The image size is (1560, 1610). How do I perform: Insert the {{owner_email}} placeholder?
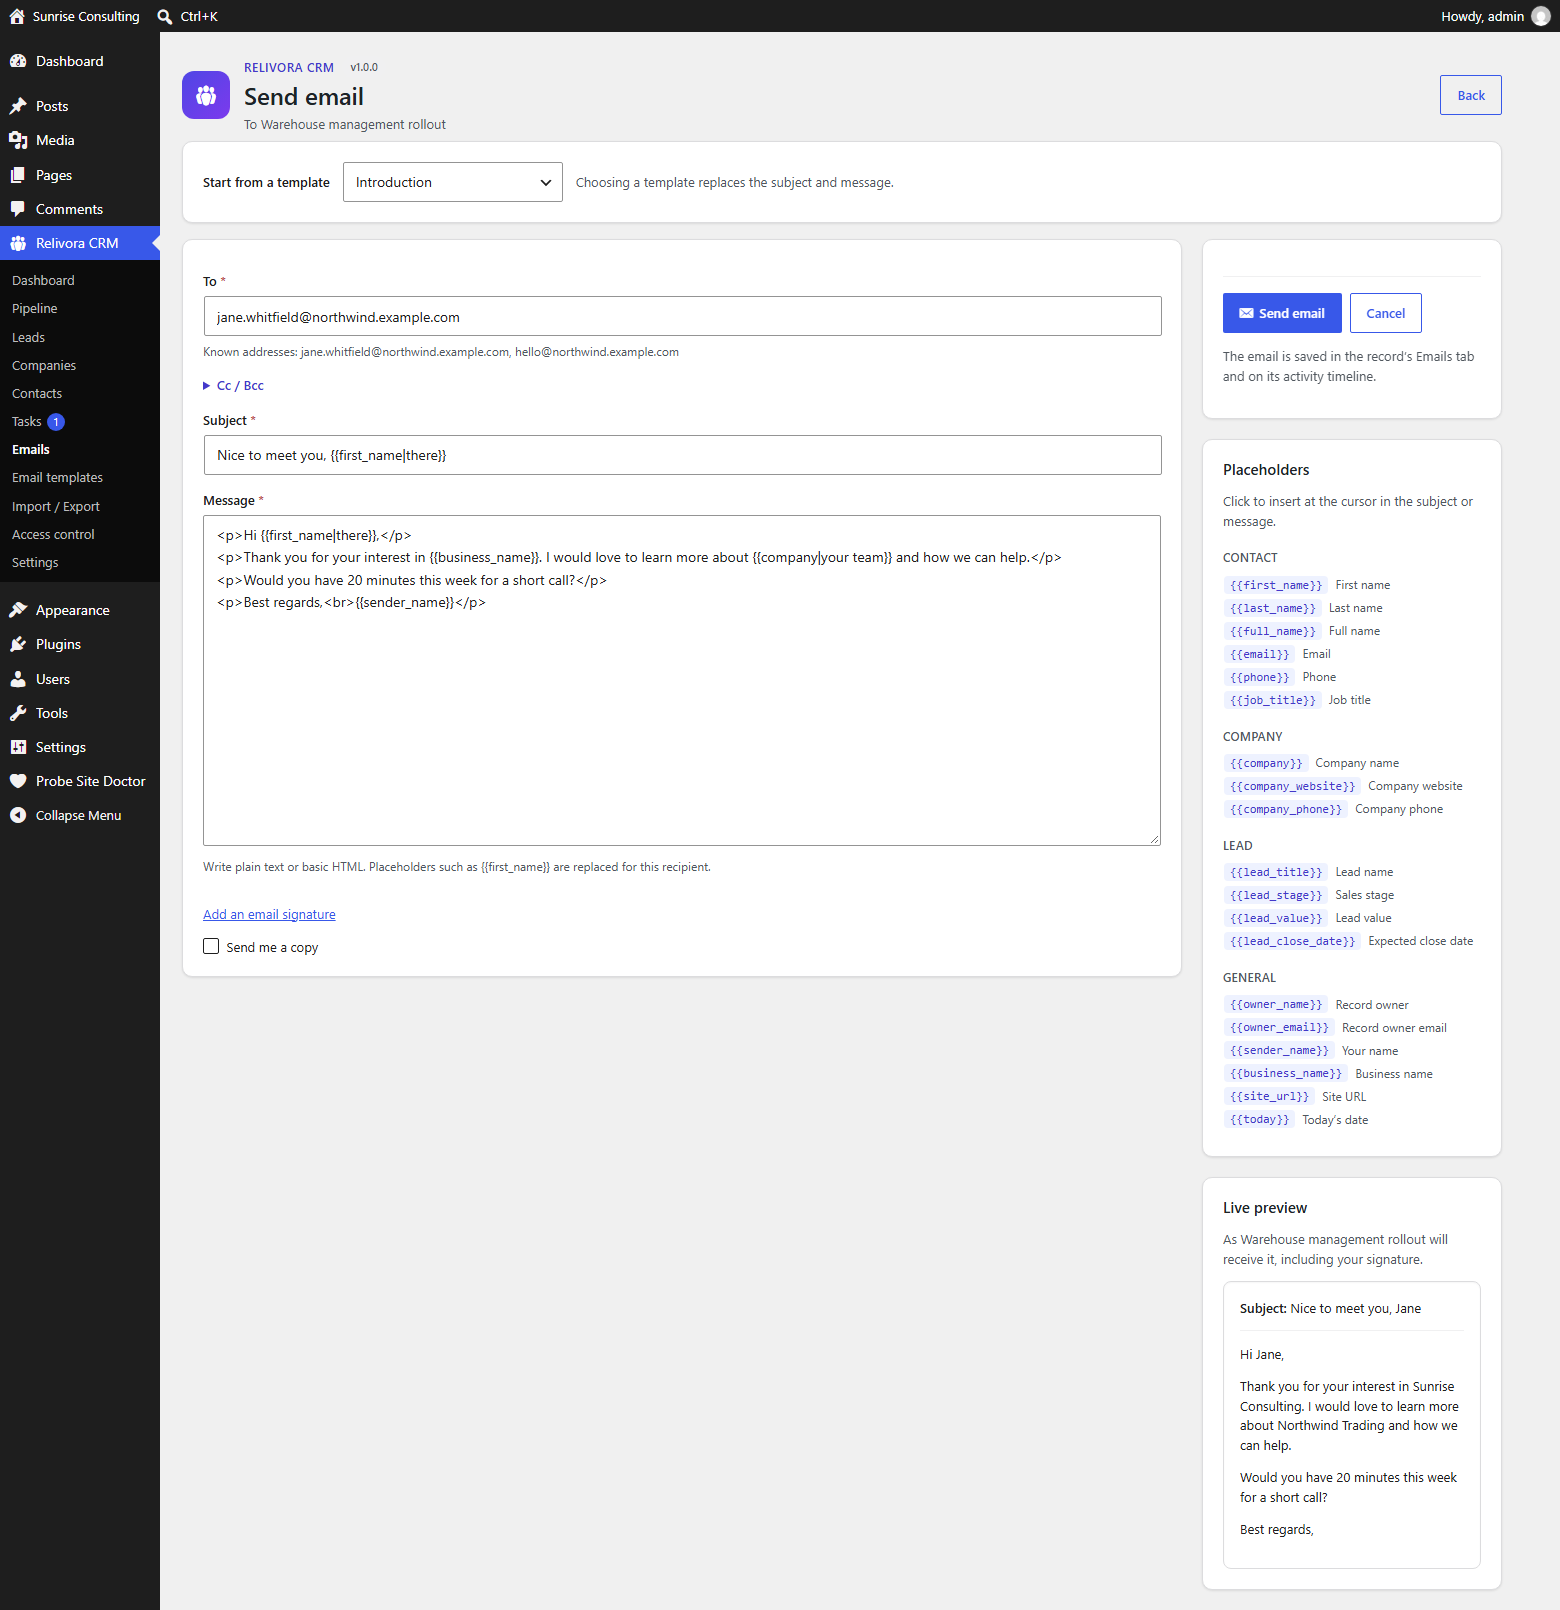point(1279,1028)
